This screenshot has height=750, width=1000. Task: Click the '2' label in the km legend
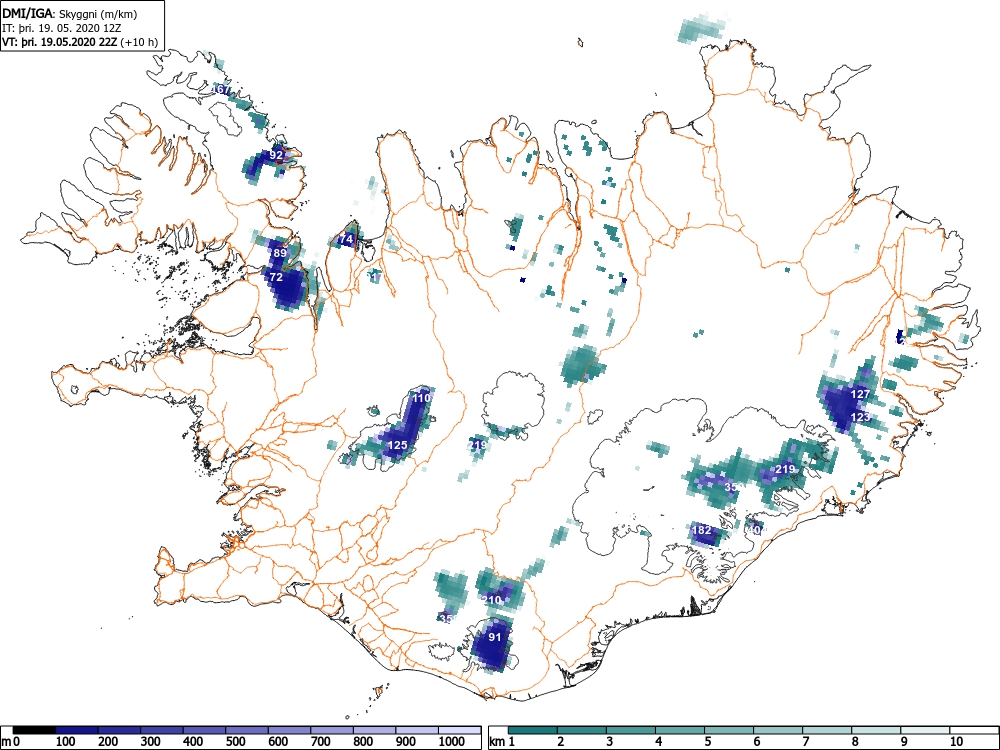pyautogui.click(x=561, y=741)
